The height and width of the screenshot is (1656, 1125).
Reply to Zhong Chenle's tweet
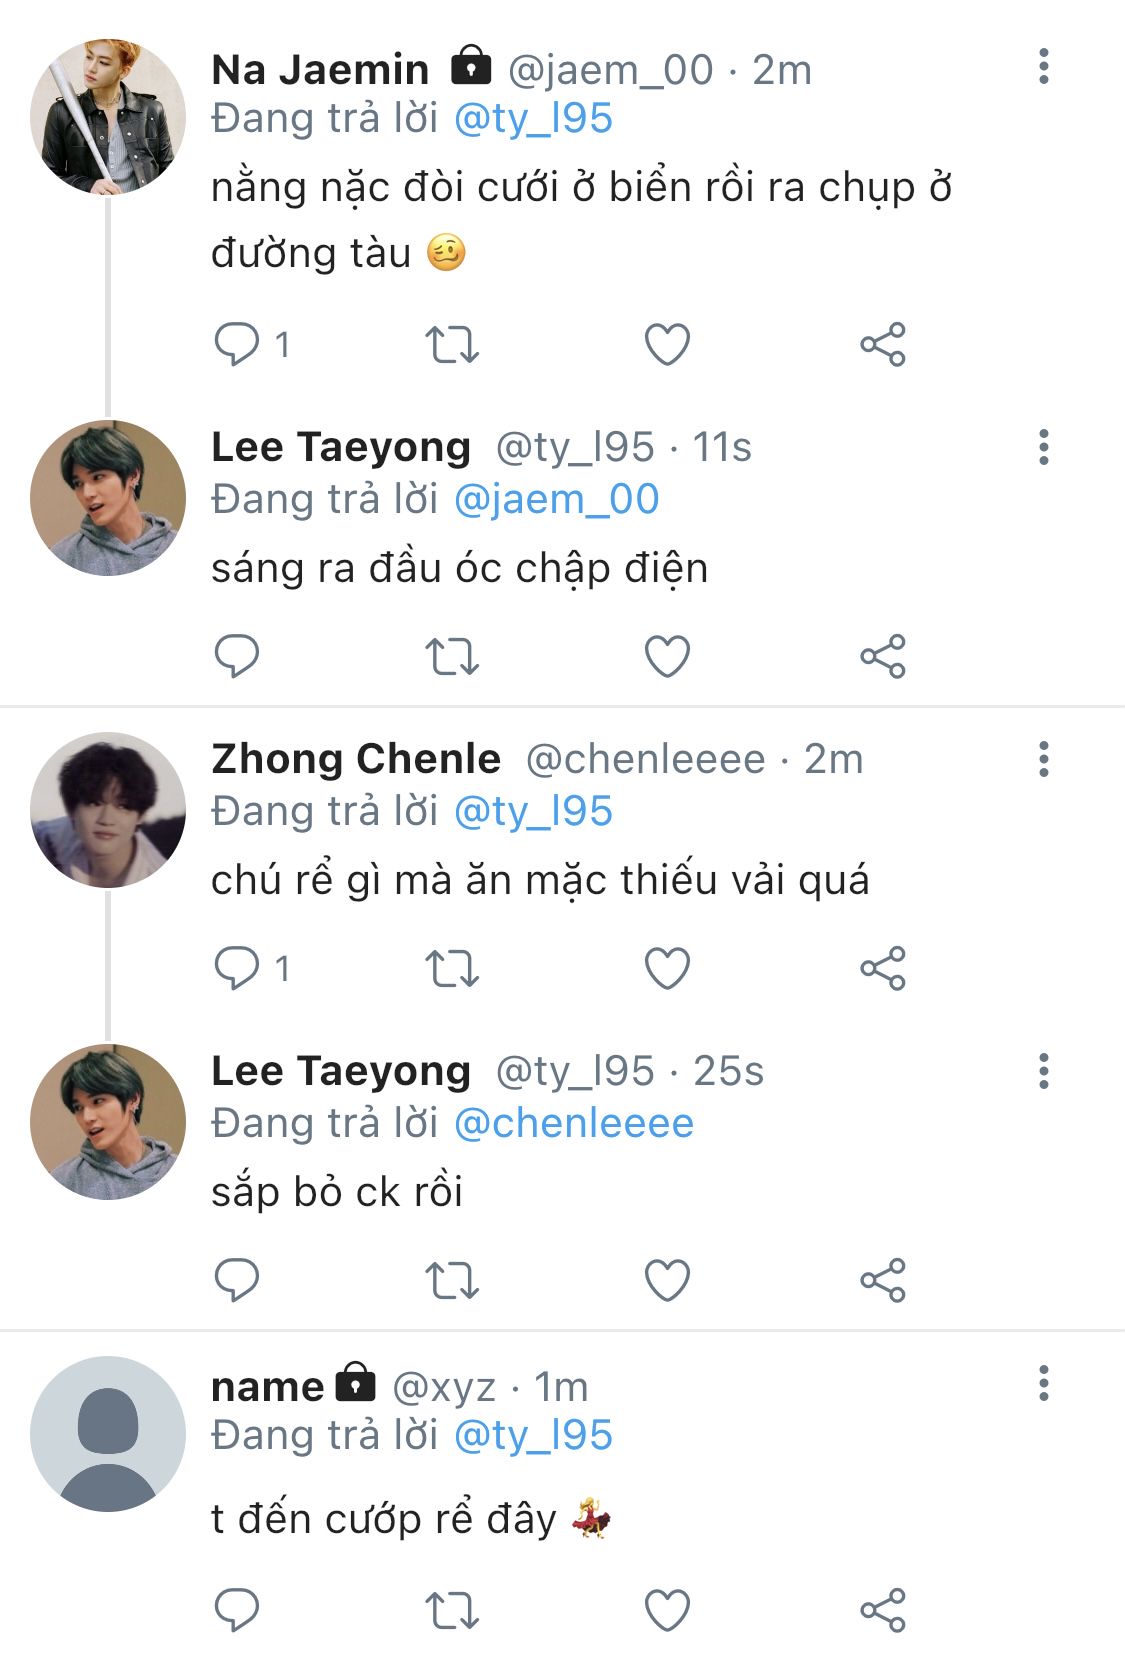pyautogui.click(x=237, y=968)
